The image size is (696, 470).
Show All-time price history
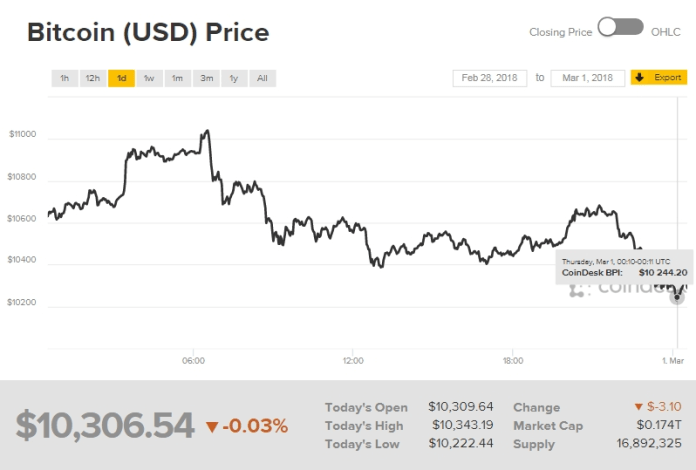click(261, 78)
